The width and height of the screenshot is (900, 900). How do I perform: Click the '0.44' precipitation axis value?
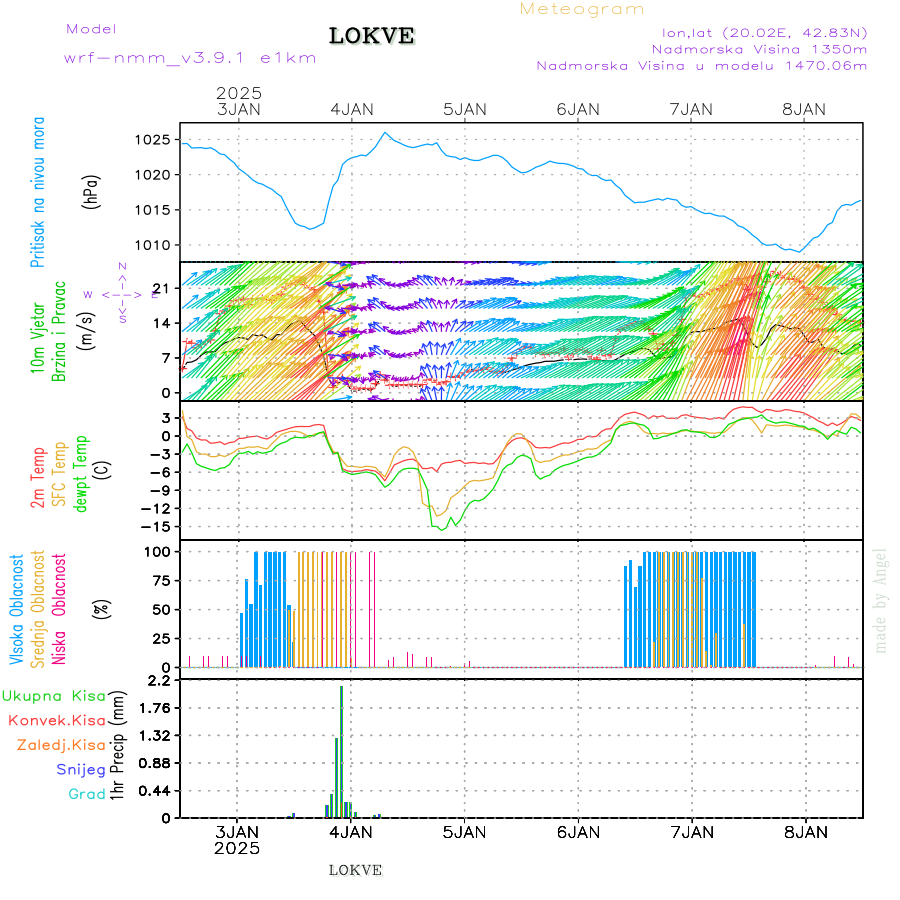click(155, 791)
